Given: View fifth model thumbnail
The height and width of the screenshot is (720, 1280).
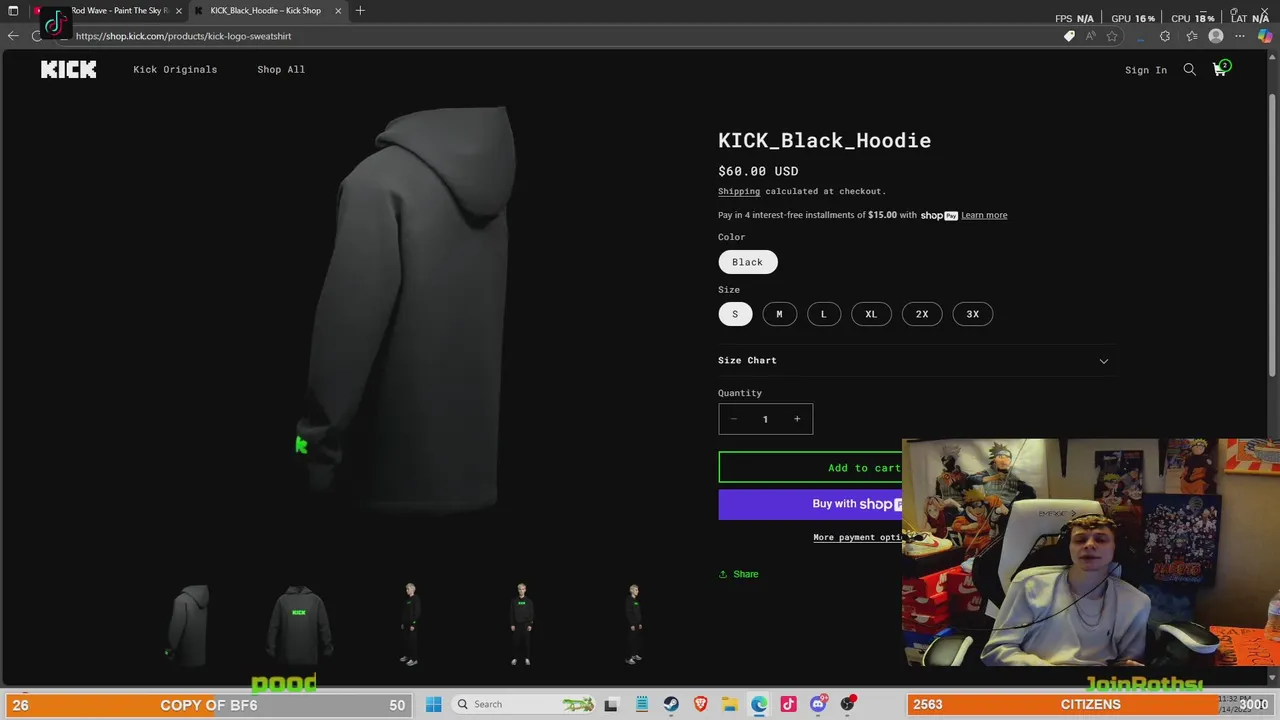Looking at the screenshot, I should tap(633, 625).
